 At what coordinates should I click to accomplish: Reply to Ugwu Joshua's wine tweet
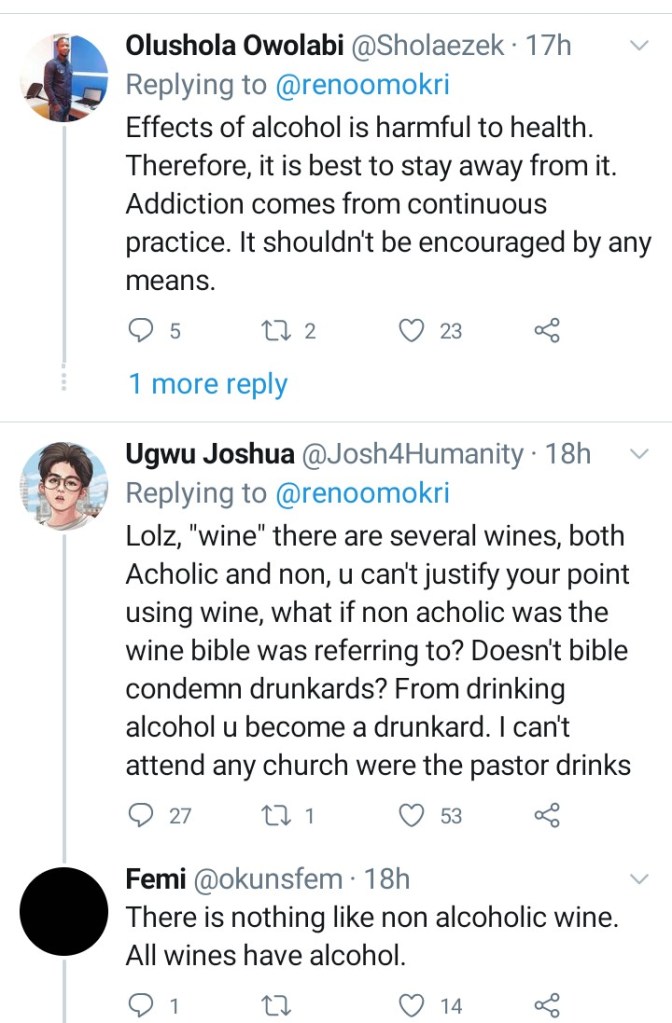pos(142,815)
